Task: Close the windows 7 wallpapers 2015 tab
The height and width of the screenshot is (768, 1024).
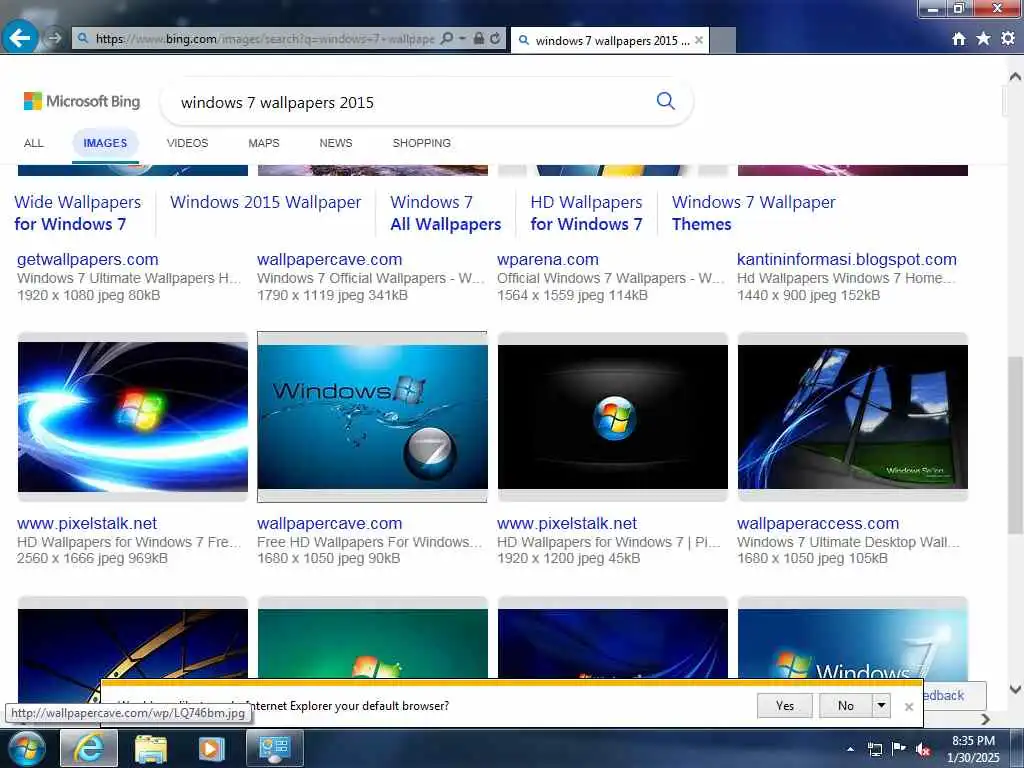Action: (699, 40)
